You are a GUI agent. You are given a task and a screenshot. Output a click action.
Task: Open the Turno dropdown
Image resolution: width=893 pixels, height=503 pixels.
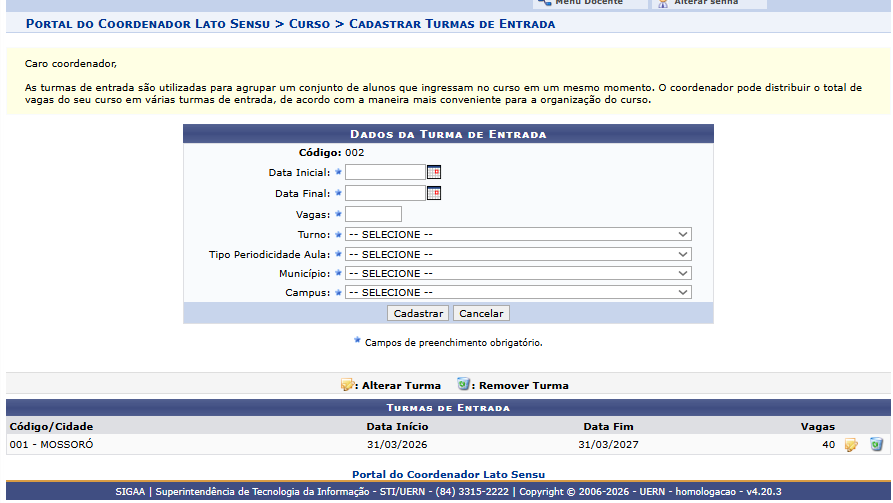coord(518,234)
